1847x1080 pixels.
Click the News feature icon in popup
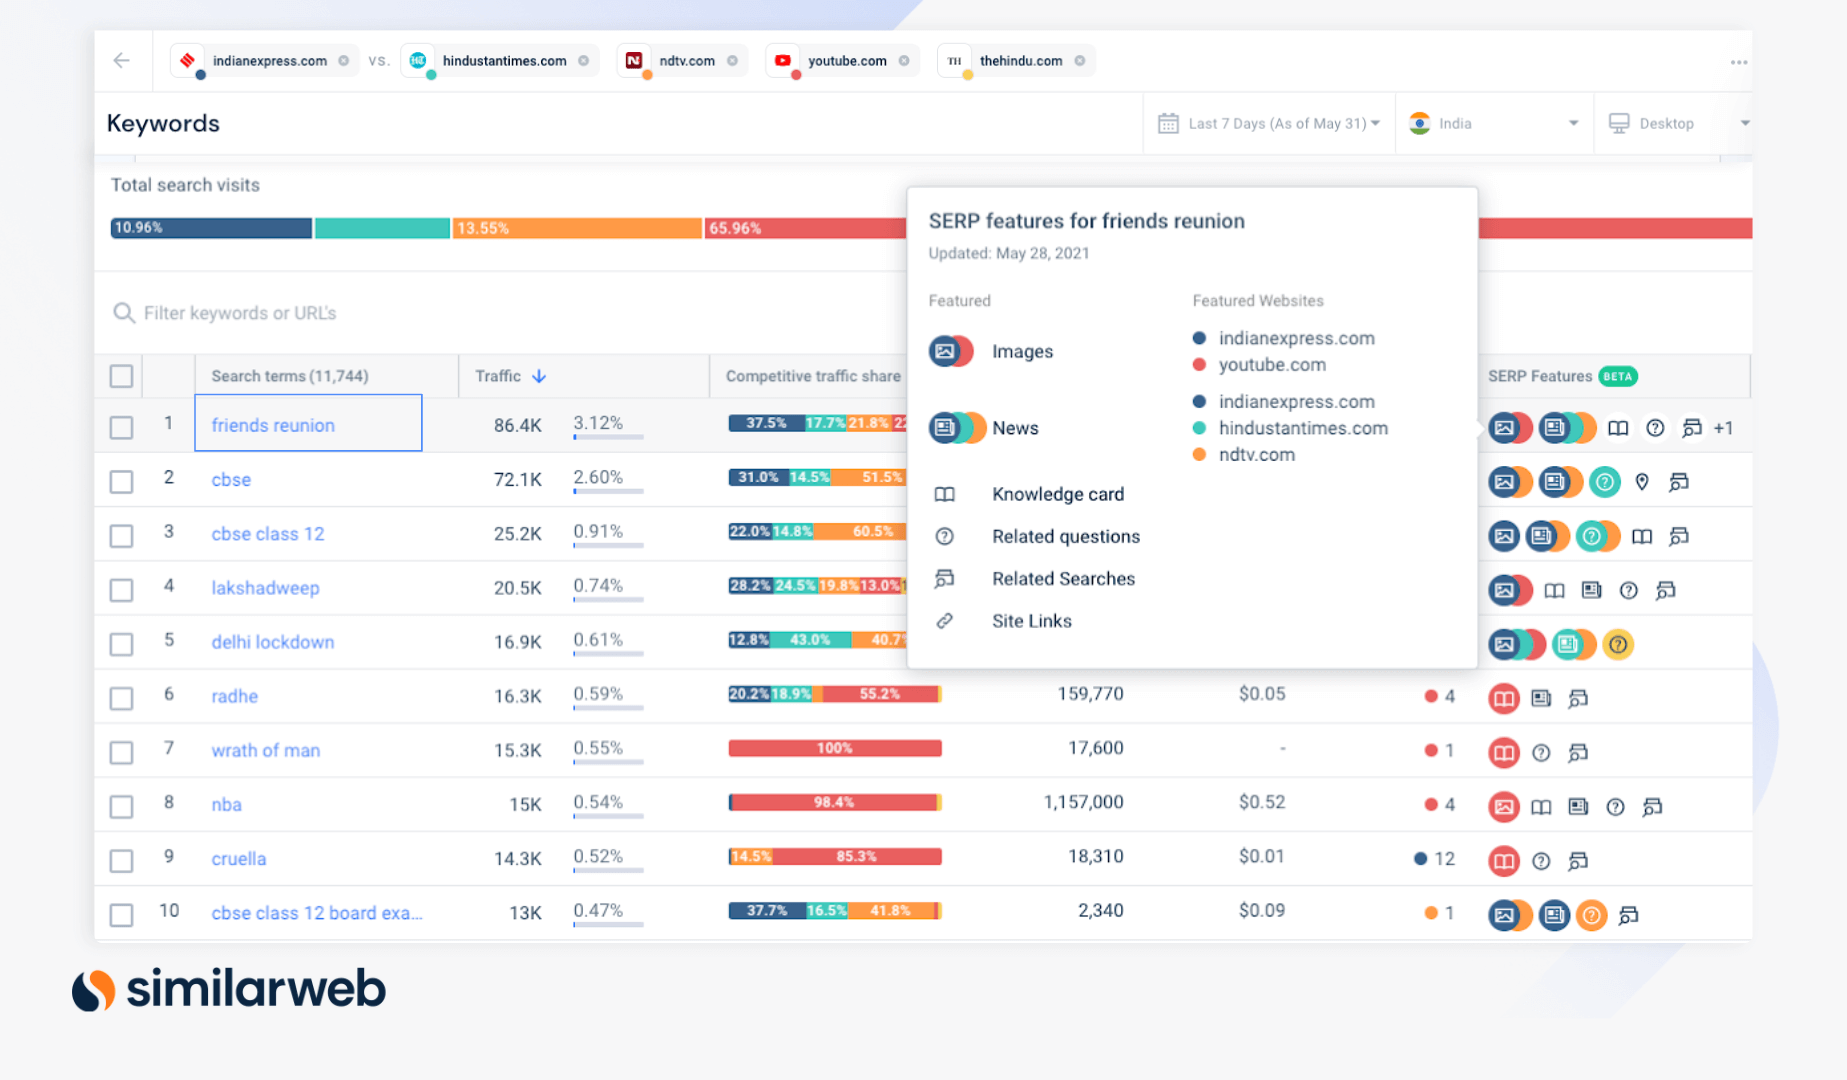957,428
